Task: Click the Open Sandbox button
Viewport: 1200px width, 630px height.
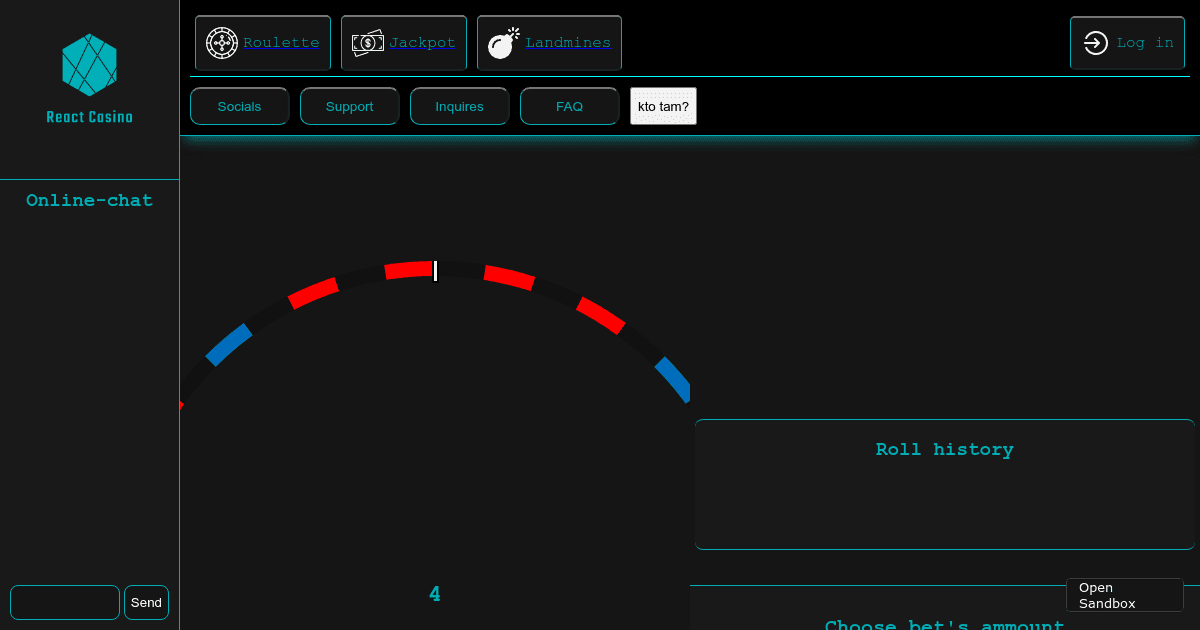Action: [x=1124, y=596]
